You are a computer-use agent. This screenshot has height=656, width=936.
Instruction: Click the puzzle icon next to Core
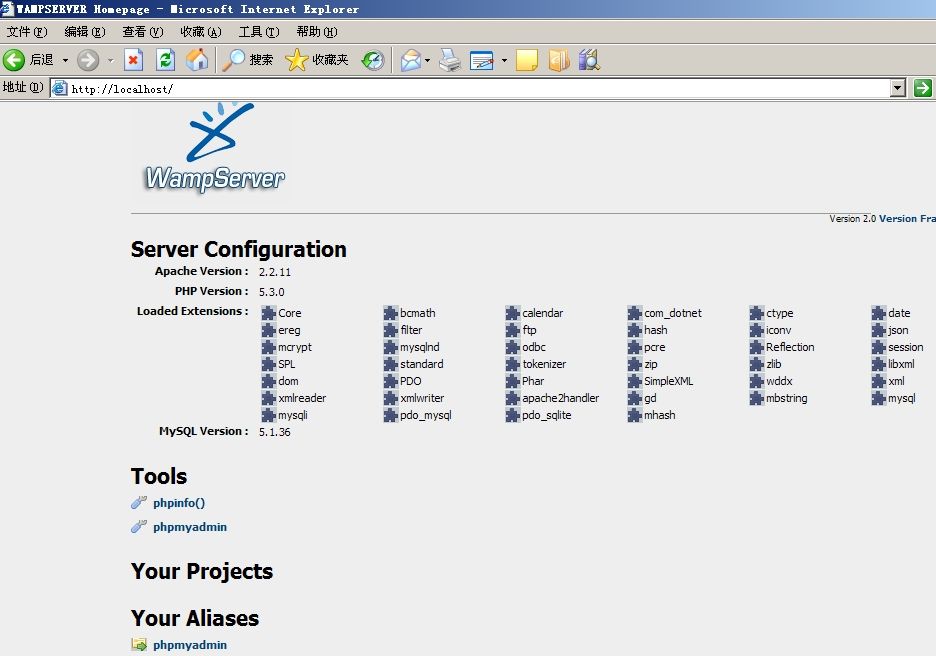pos(269,313)
